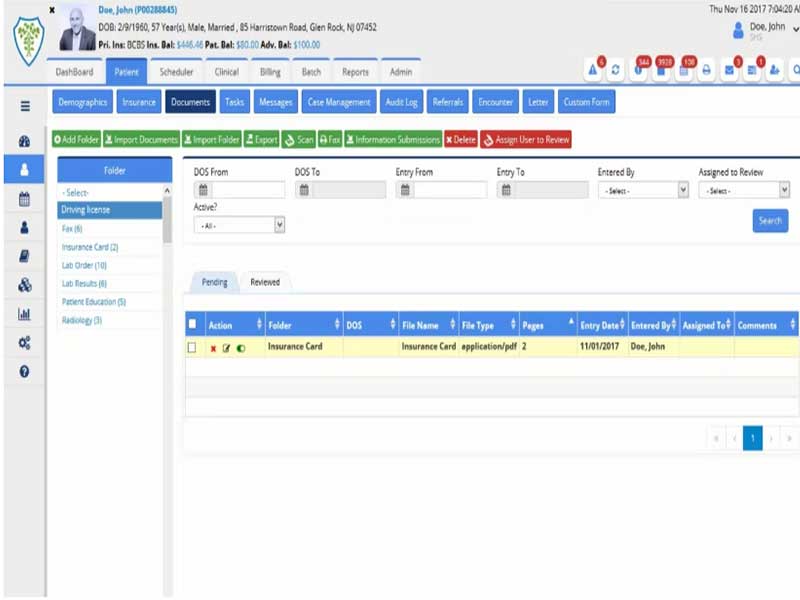This screenshot has height=600, width=800.
Task: Select the Patient Education (5) folder
Action: coord(94,302)
